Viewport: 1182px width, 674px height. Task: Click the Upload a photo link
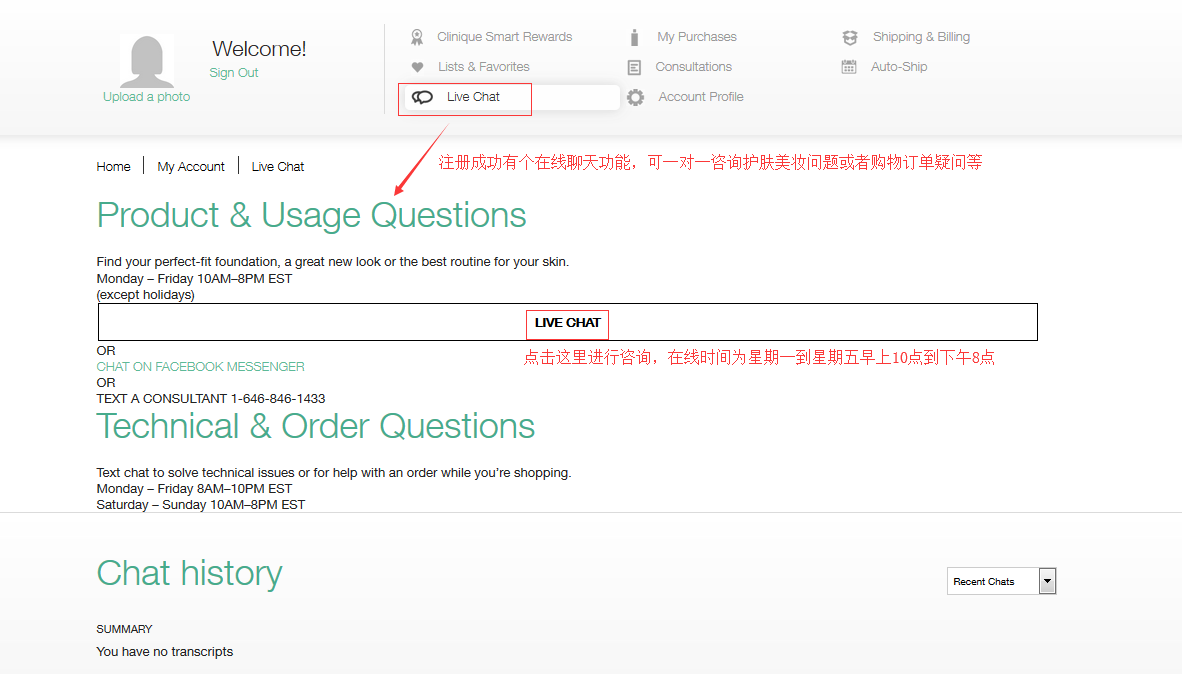coord(146,97)
